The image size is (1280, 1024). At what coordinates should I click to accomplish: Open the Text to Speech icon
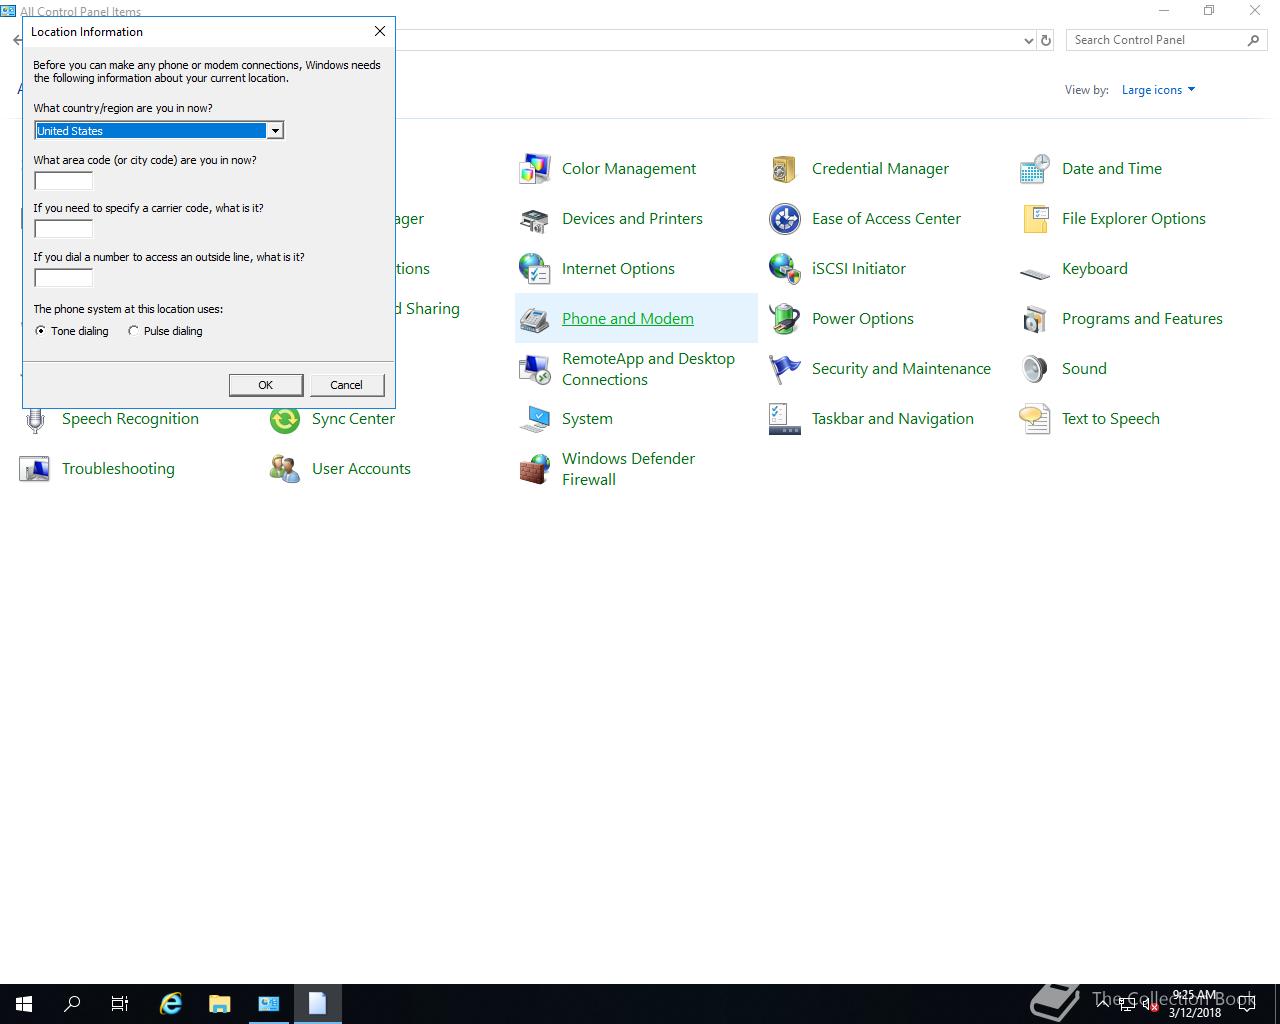pyautogui.click(x=1035, y=419)
